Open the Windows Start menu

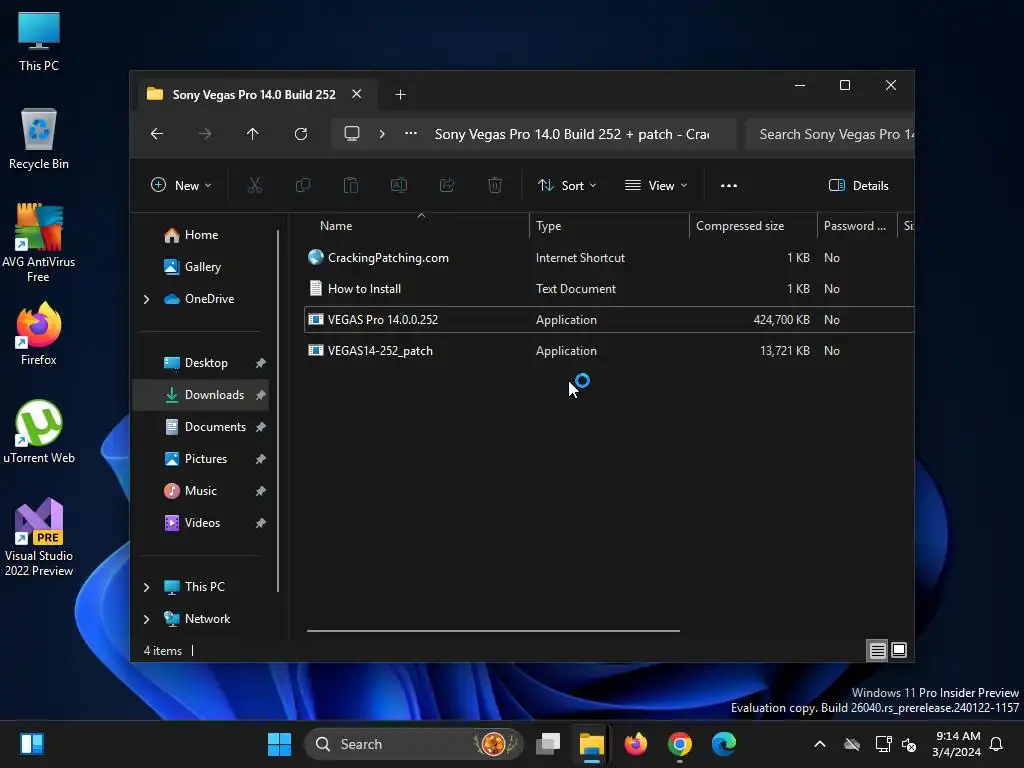click(280, 744)
